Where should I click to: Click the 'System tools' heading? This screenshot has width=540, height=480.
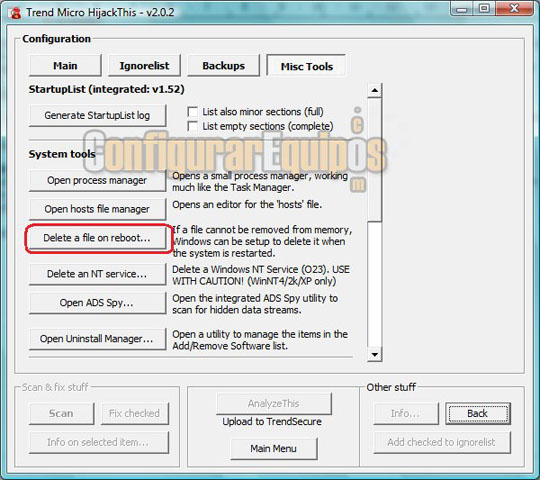point(62,154)
